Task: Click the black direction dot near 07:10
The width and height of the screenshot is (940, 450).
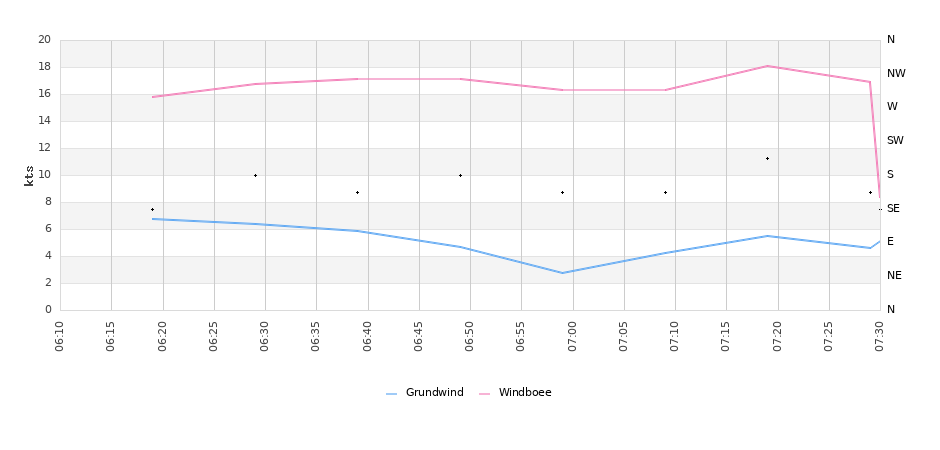Action: [x=665, y=192]
